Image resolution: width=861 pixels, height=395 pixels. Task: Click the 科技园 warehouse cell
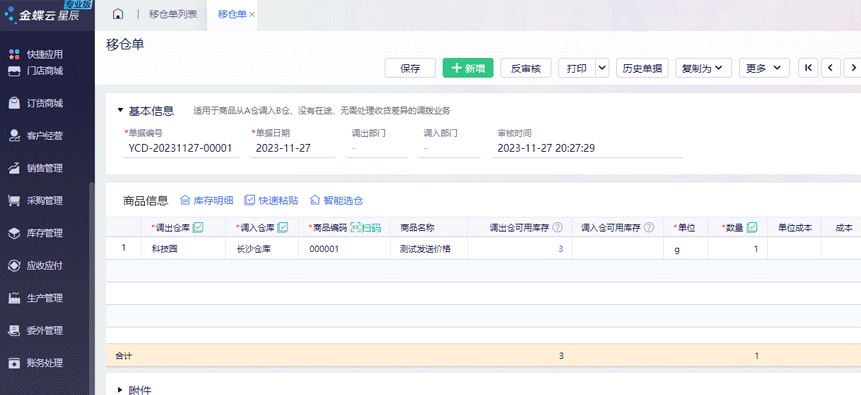tap(183, 248)
